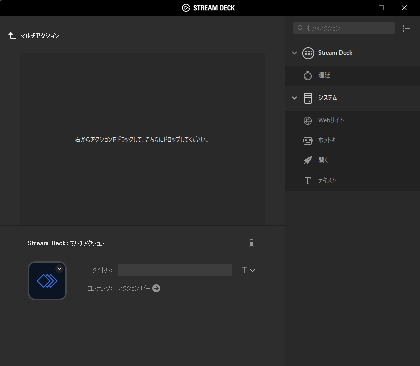
Task: Click the restore window button
Action: (x=382, y=7)
